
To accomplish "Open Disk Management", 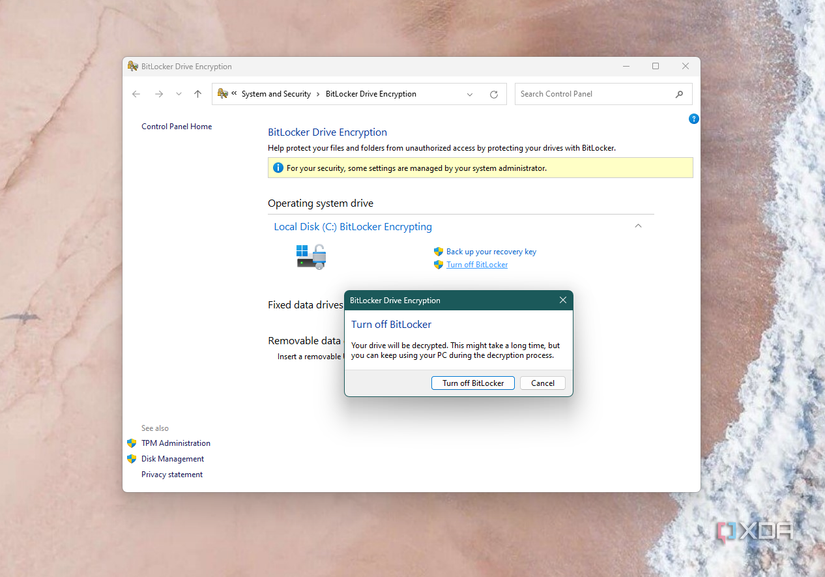I will click(x=173, y=459).
